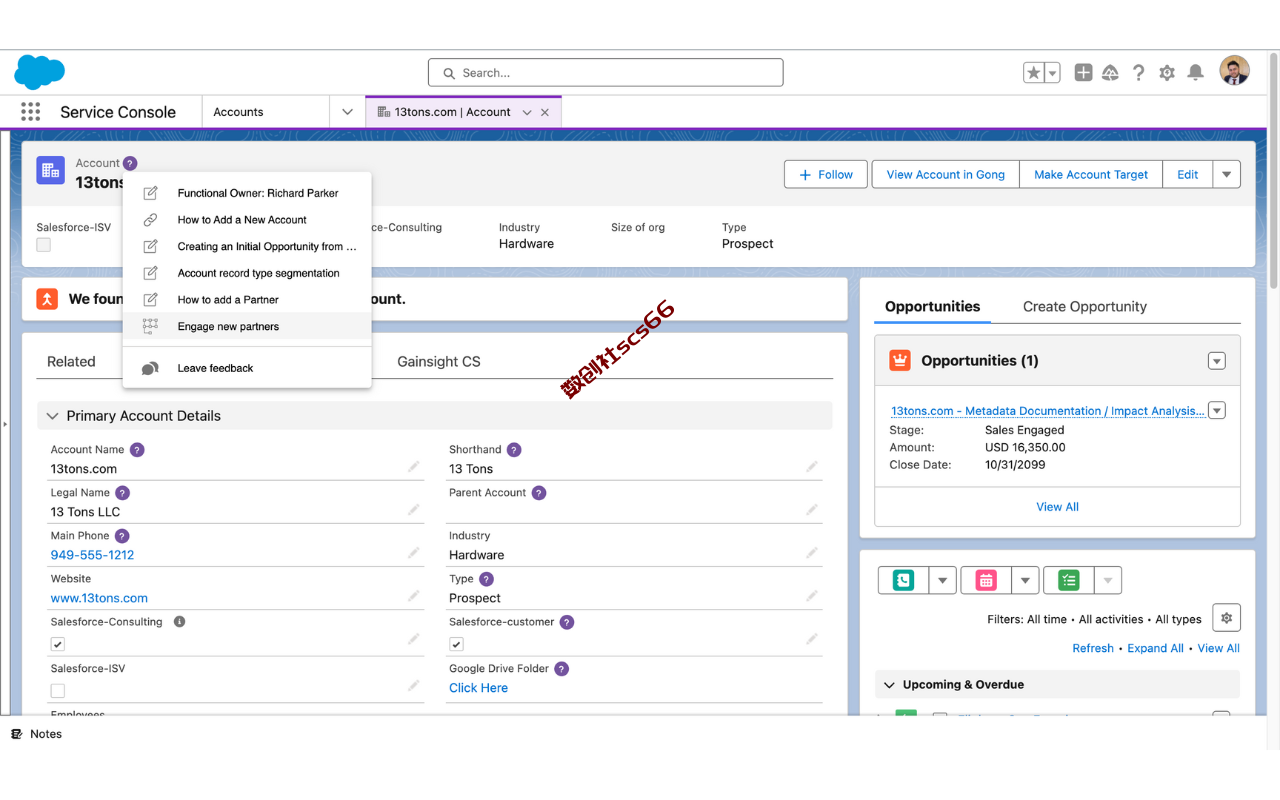The image size is (1280, 800).
Task: Open the 13tons.com tab dropdown chevron
Action: [527, 113]
